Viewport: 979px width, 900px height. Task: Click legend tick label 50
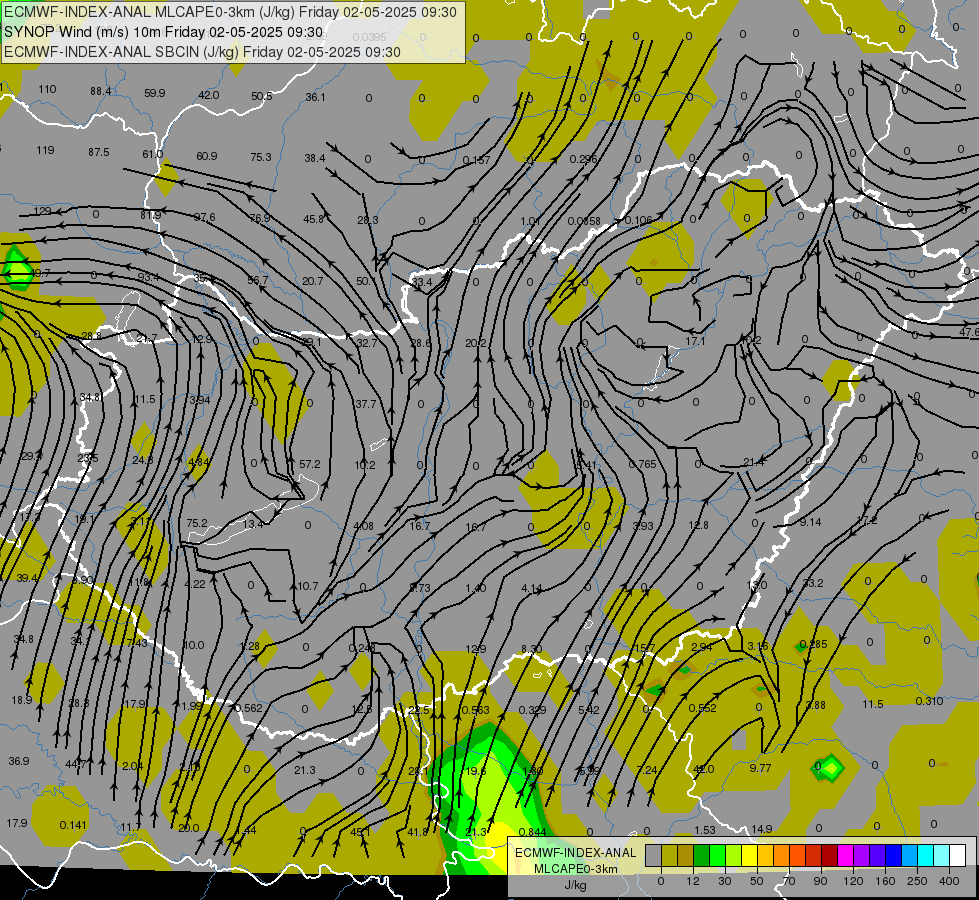tap(756, 881)
